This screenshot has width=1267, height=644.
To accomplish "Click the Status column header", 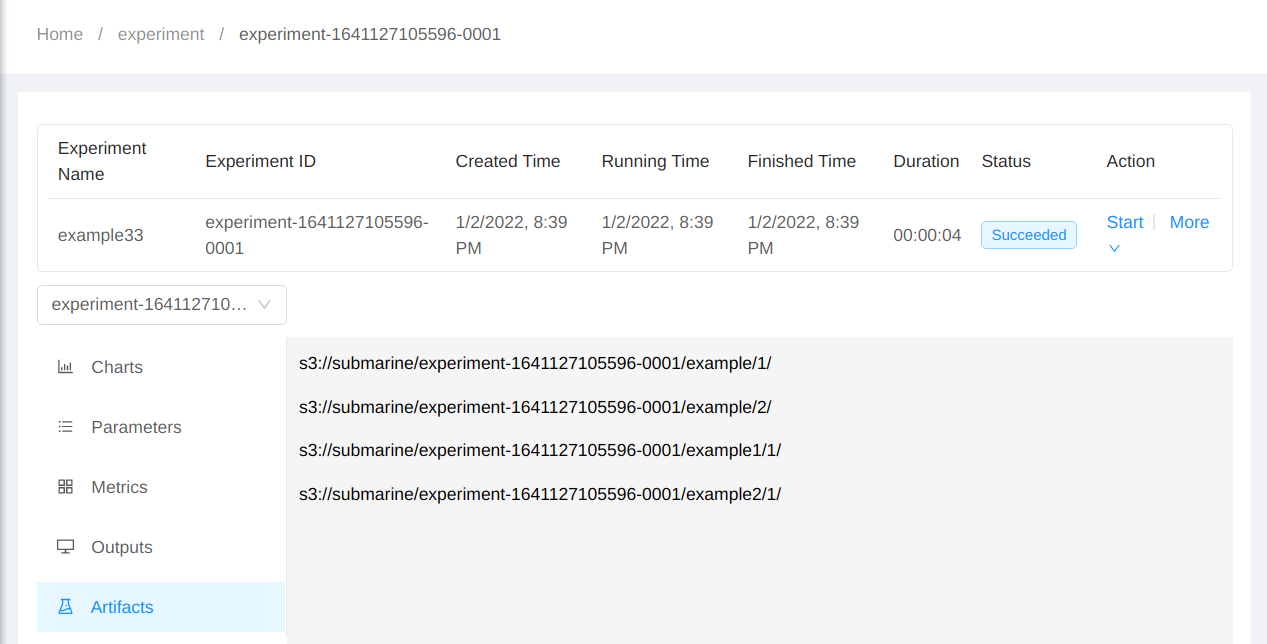I will coord(1006,161).
